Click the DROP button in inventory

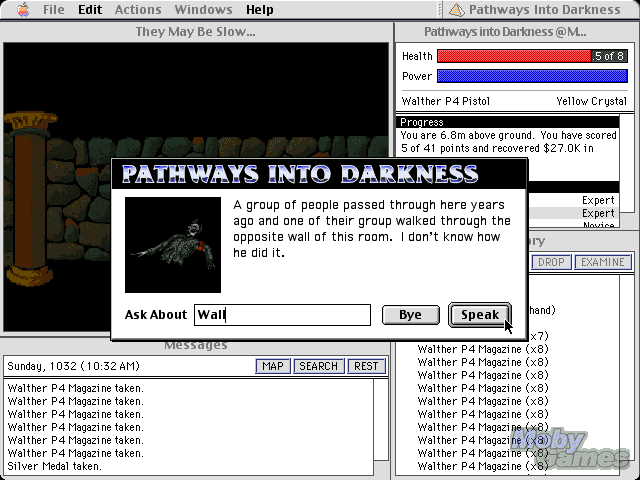click(x=551, y=262)
